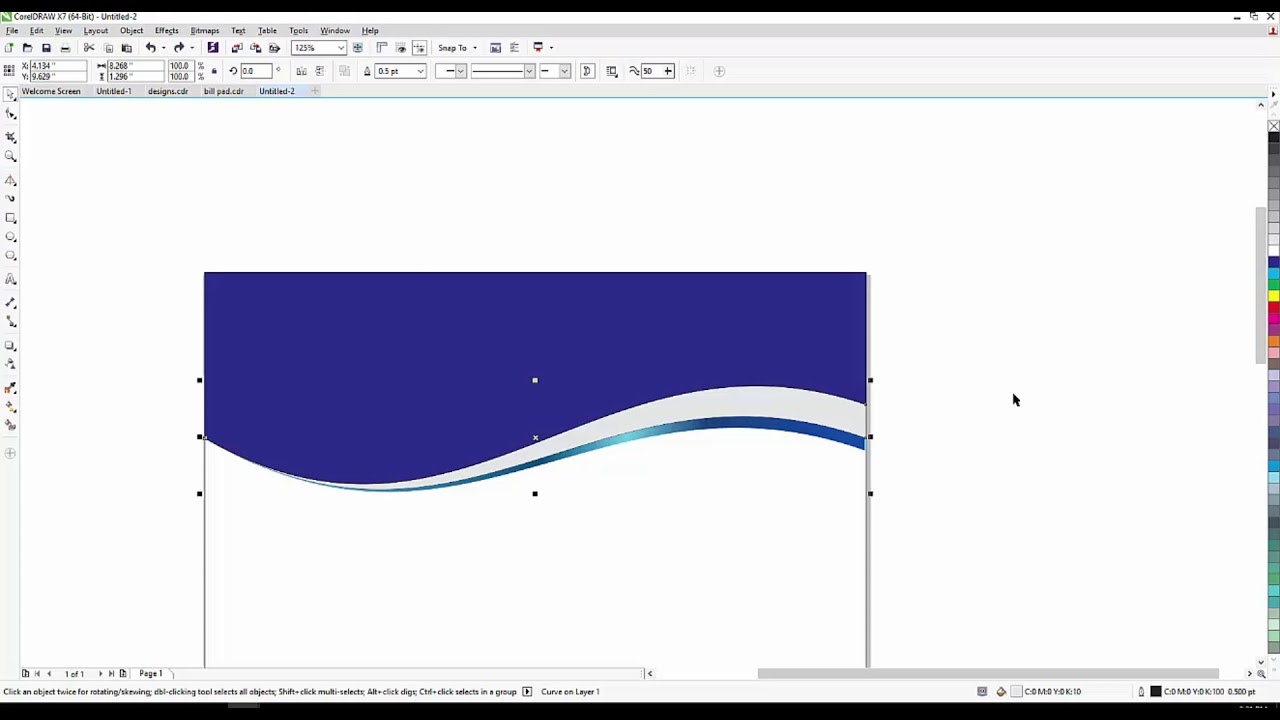
Task: Select the Ellipse tool
Action: coord(11,237)
